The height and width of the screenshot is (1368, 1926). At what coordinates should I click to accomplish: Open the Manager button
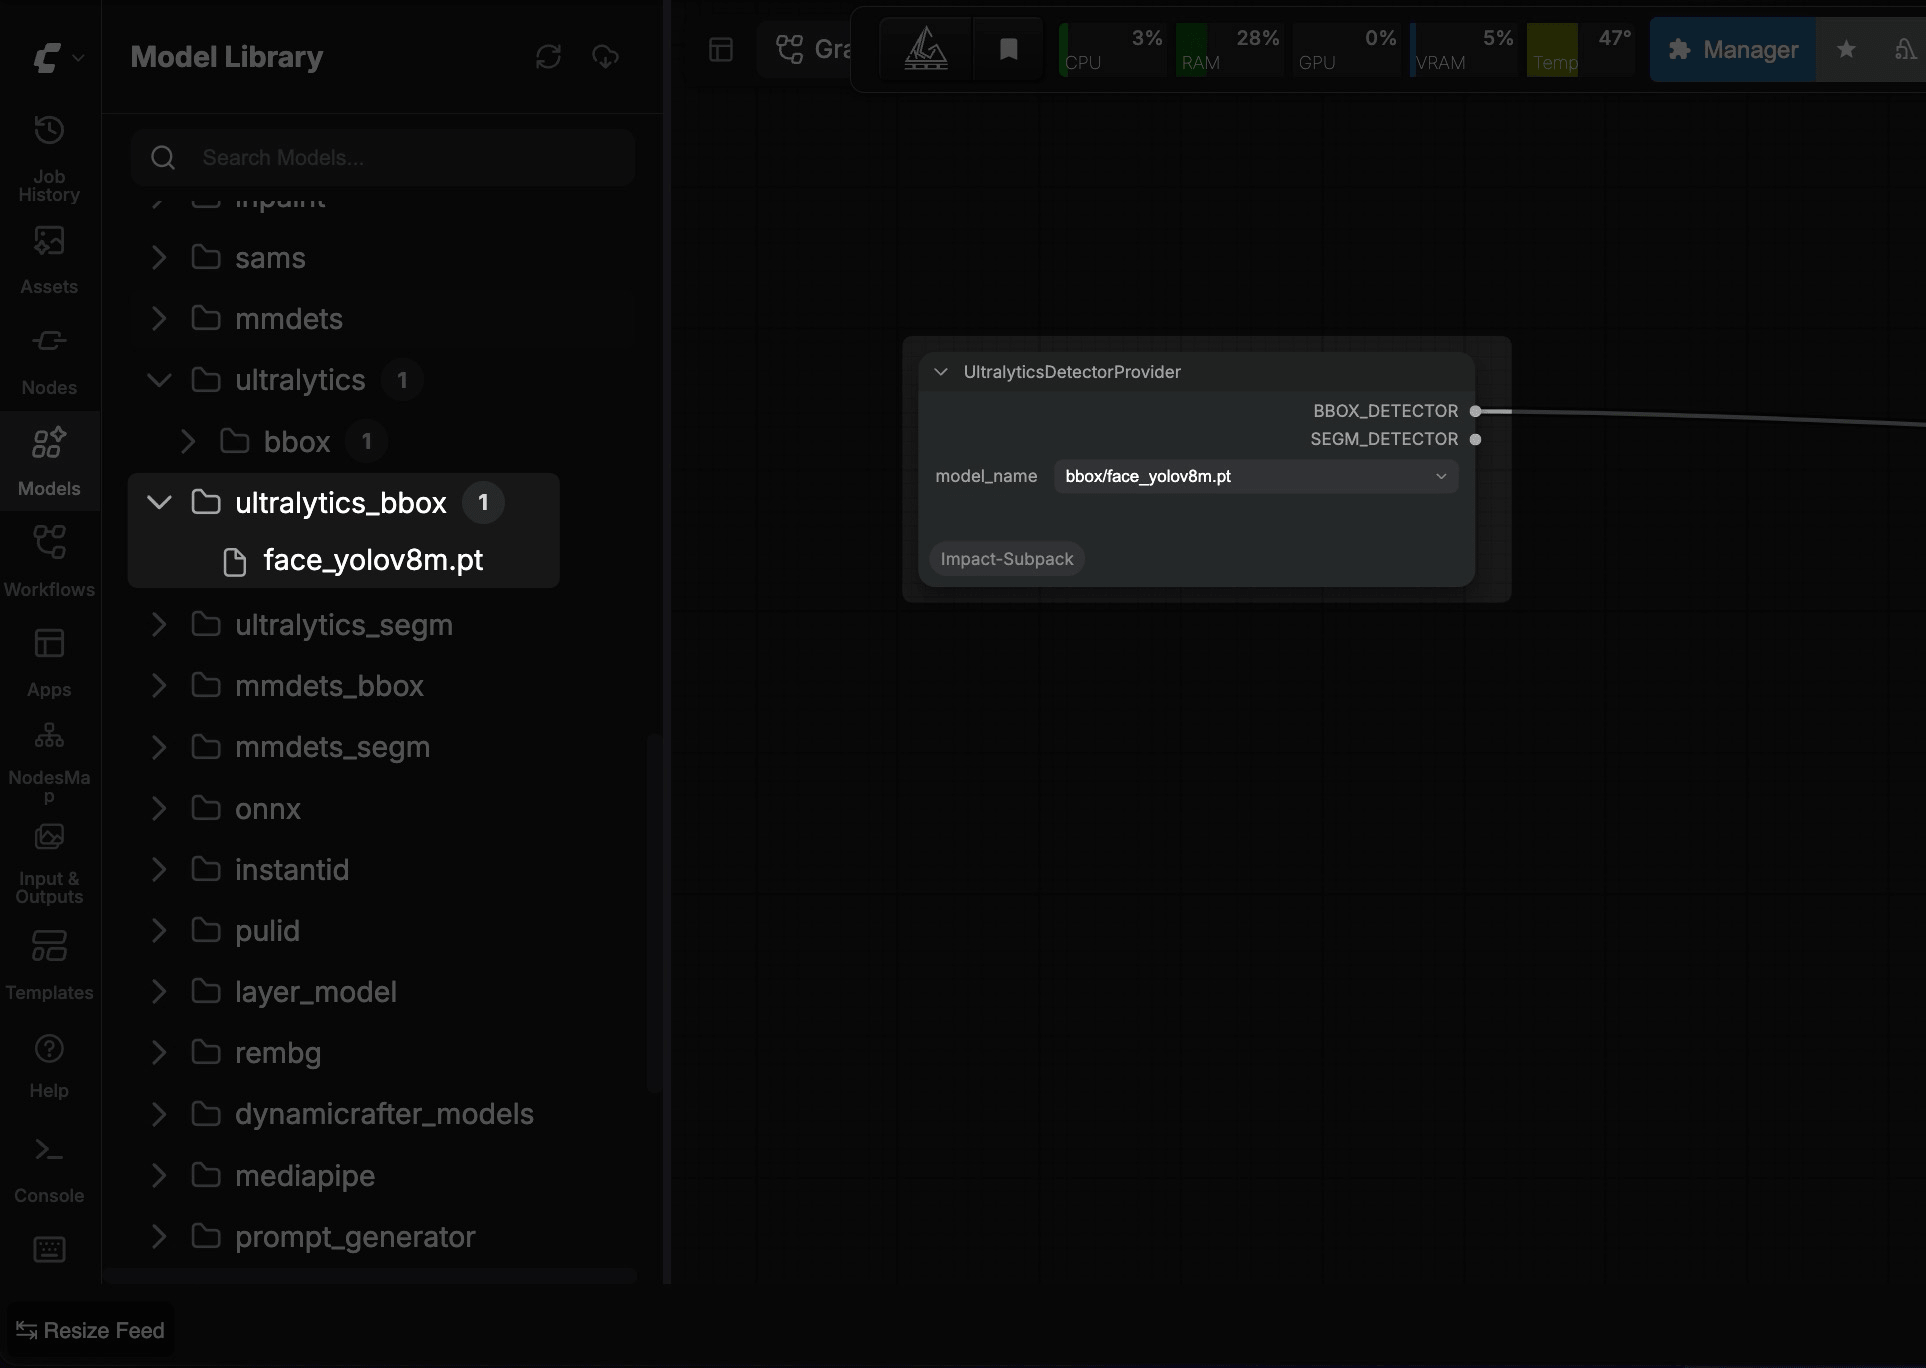[1733, 49]
